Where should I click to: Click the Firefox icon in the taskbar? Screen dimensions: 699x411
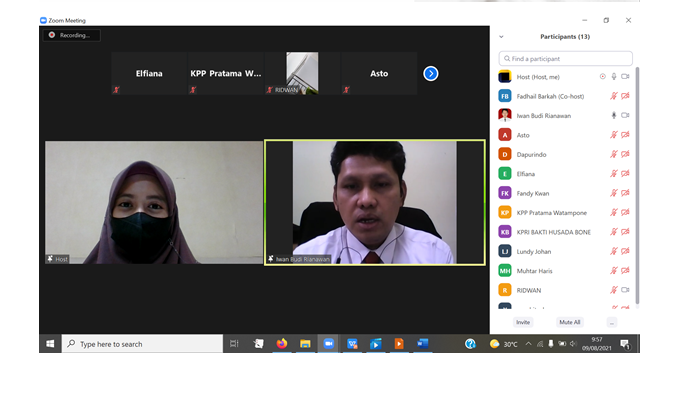(282, 344)
